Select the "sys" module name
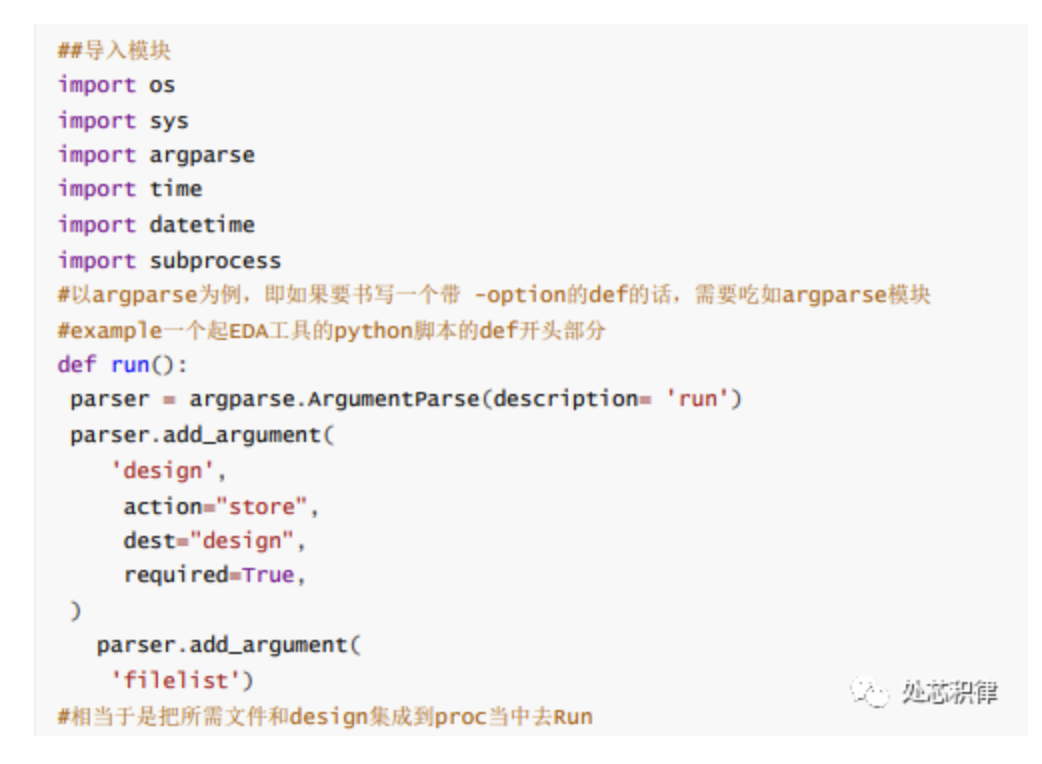Screen dimensions: 1042x764 pyautogui.click(x=169, y=121)
